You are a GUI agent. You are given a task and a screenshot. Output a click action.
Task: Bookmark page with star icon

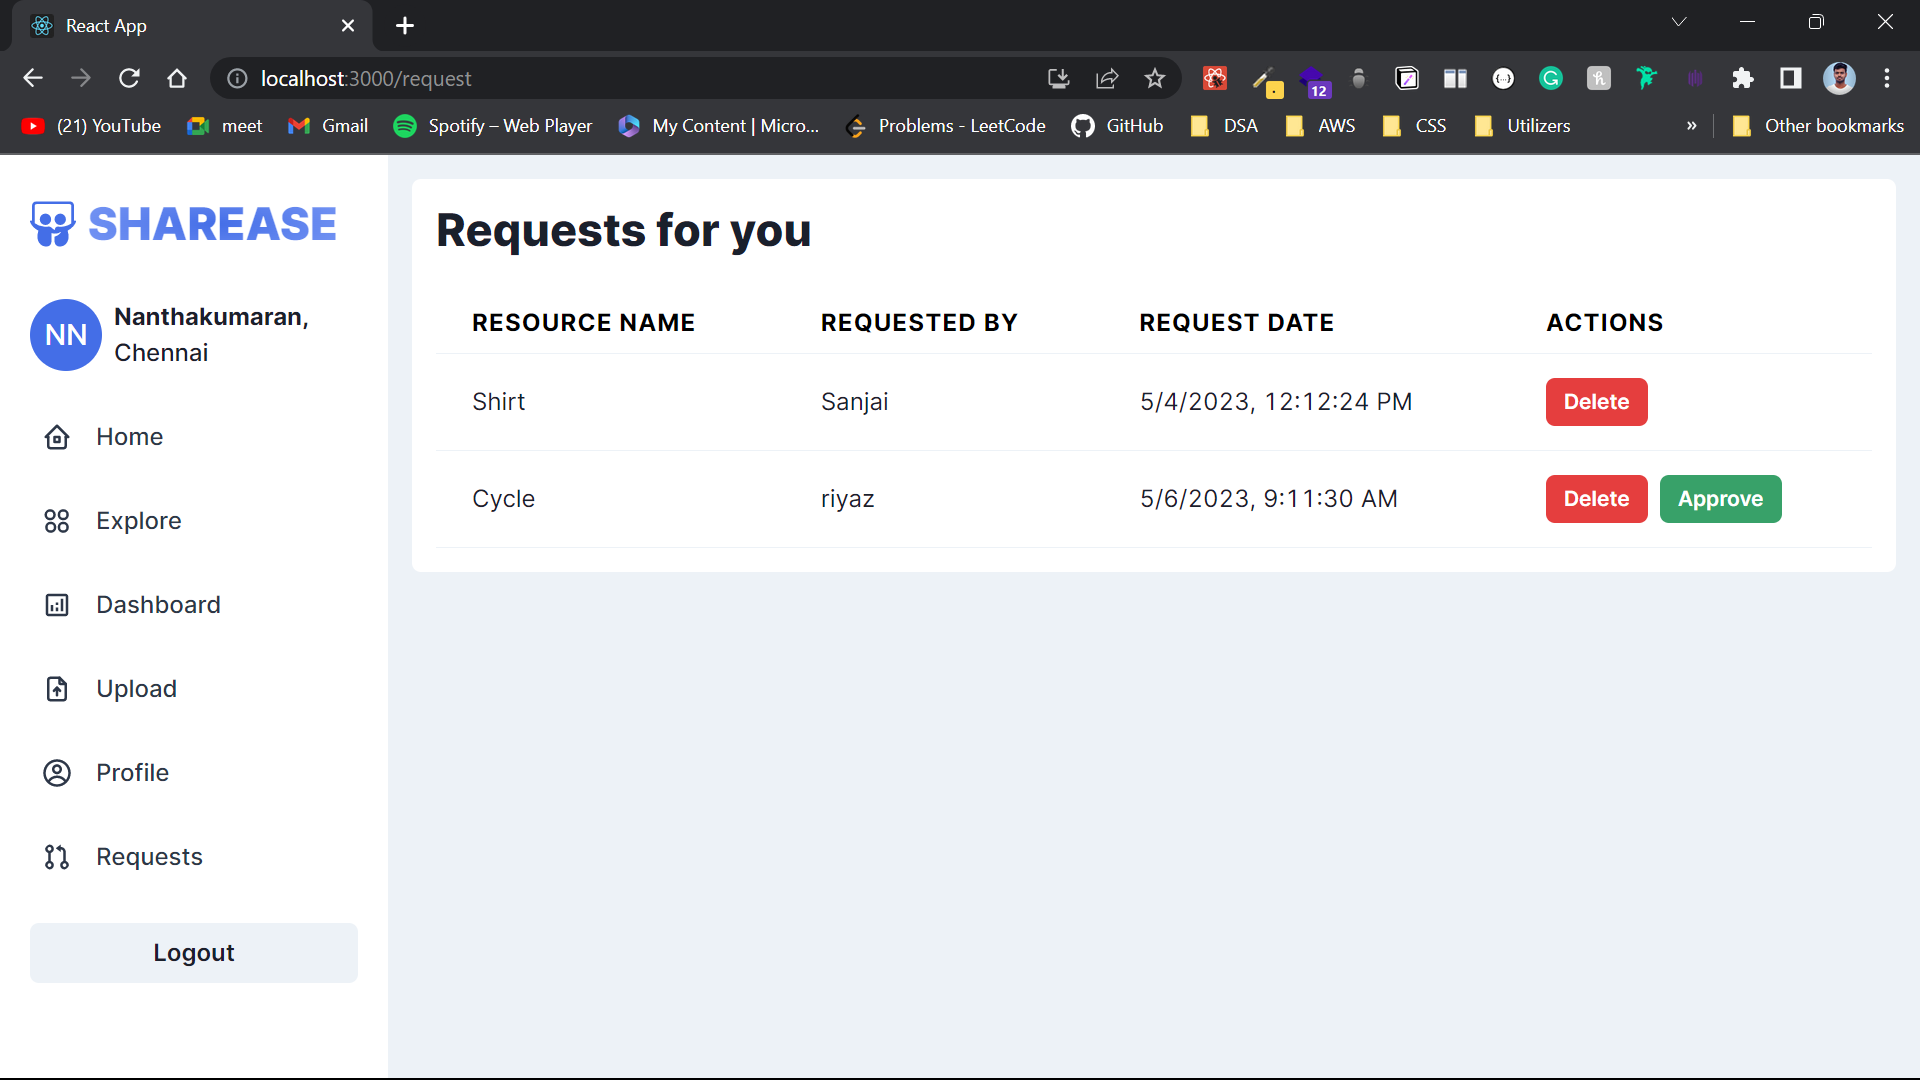coord(1155,78)
